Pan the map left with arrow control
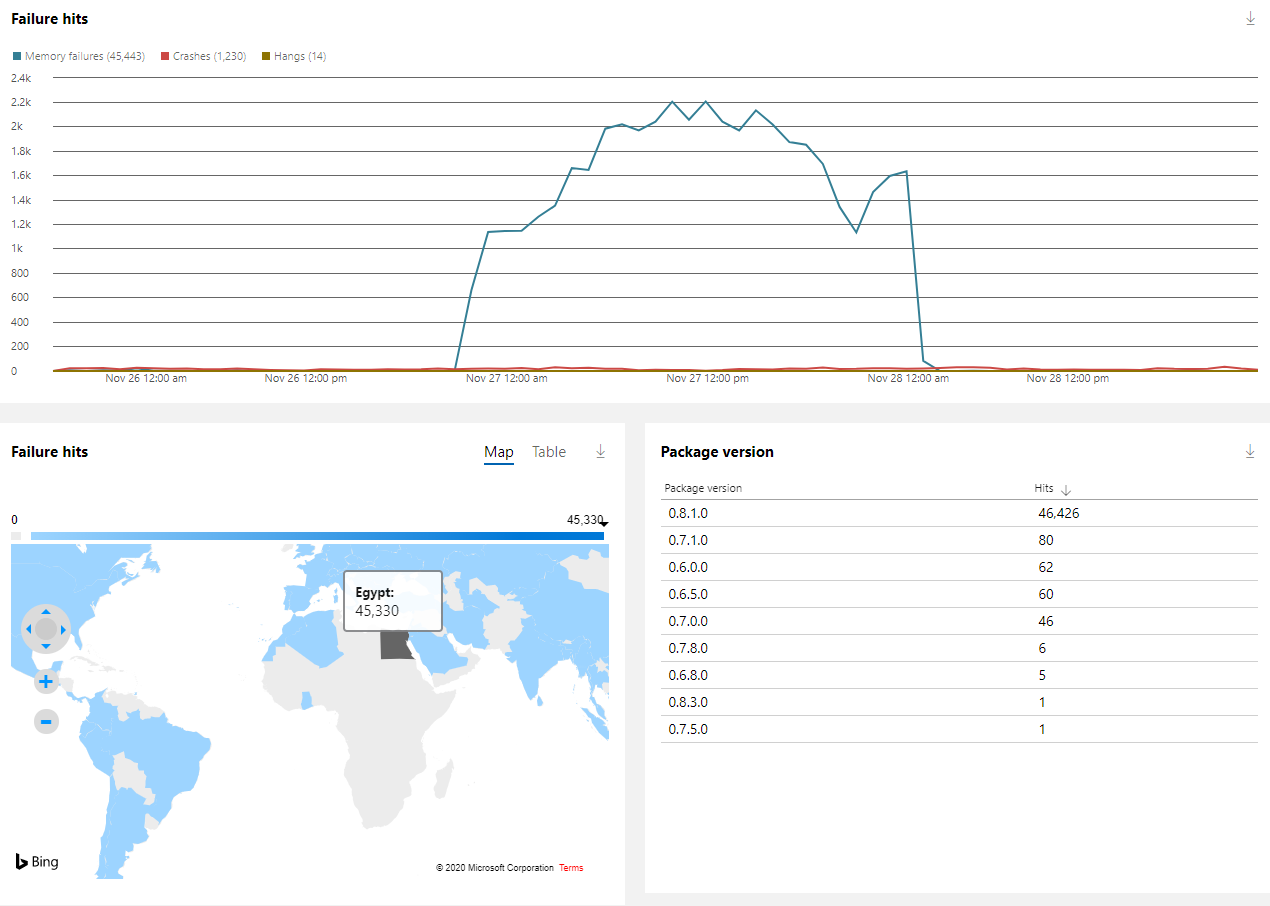1270x906 pixels. 29,629
